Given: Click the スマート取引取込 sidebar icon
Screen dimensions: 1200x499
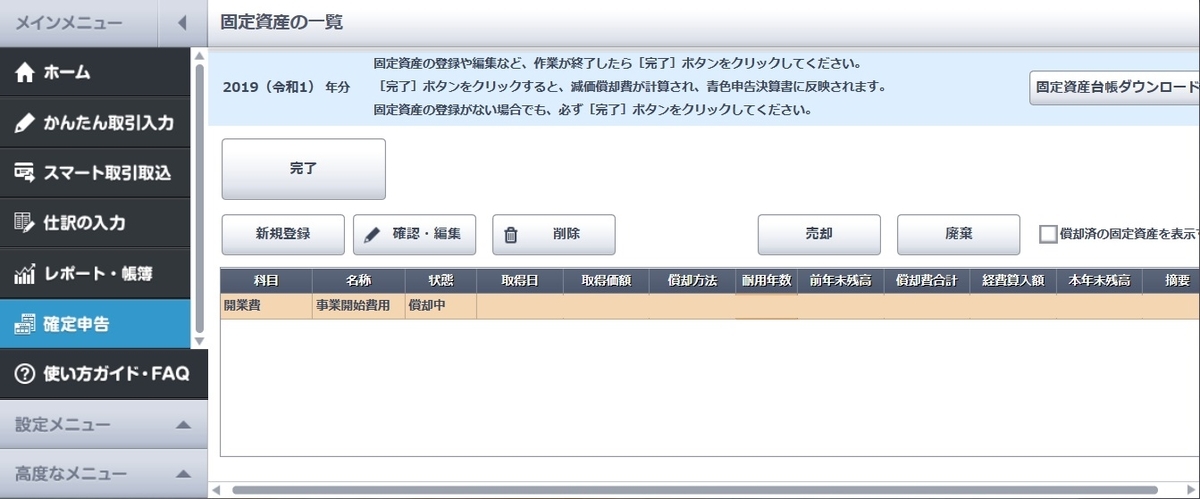Looking at the screenshot, I should point(25,173).
